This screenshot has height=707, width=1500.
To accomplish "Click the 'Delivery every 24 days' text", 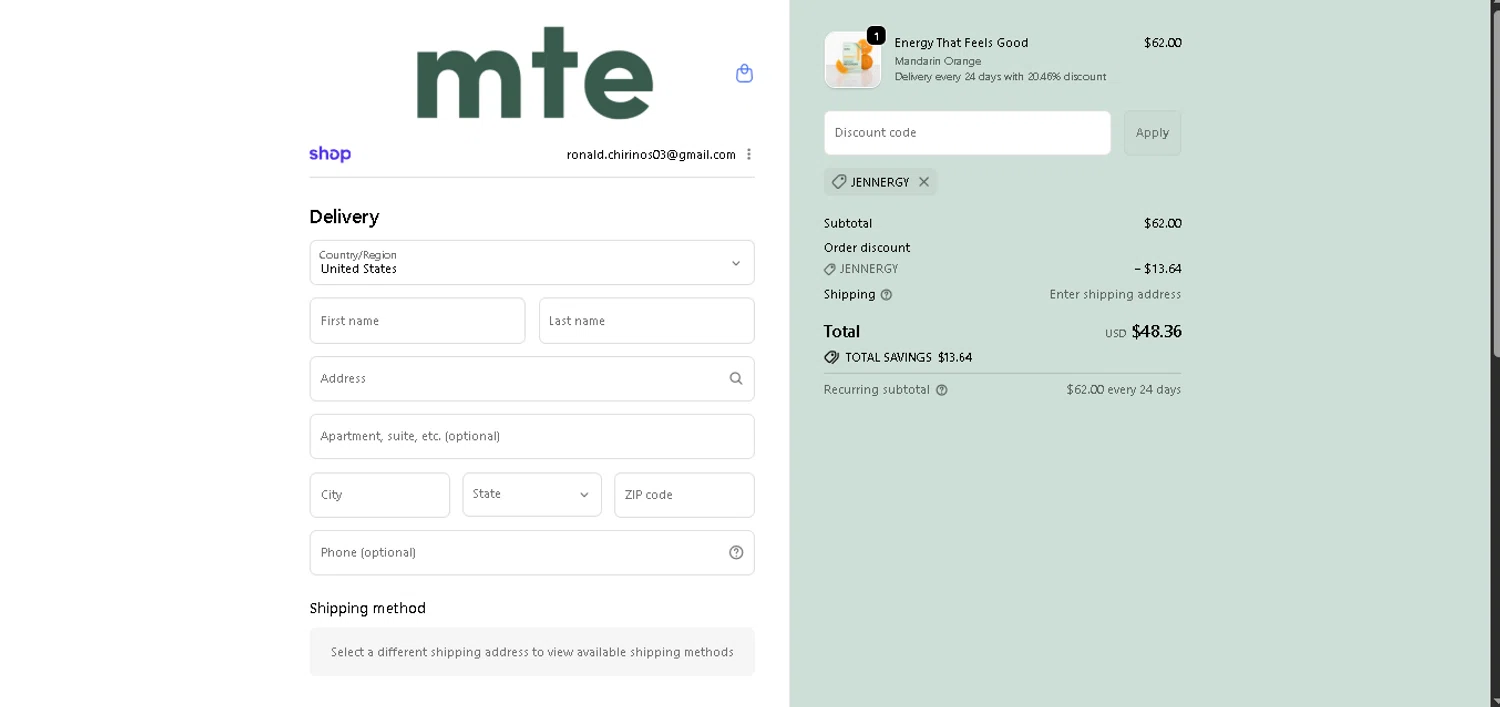I will point(1000,77).
